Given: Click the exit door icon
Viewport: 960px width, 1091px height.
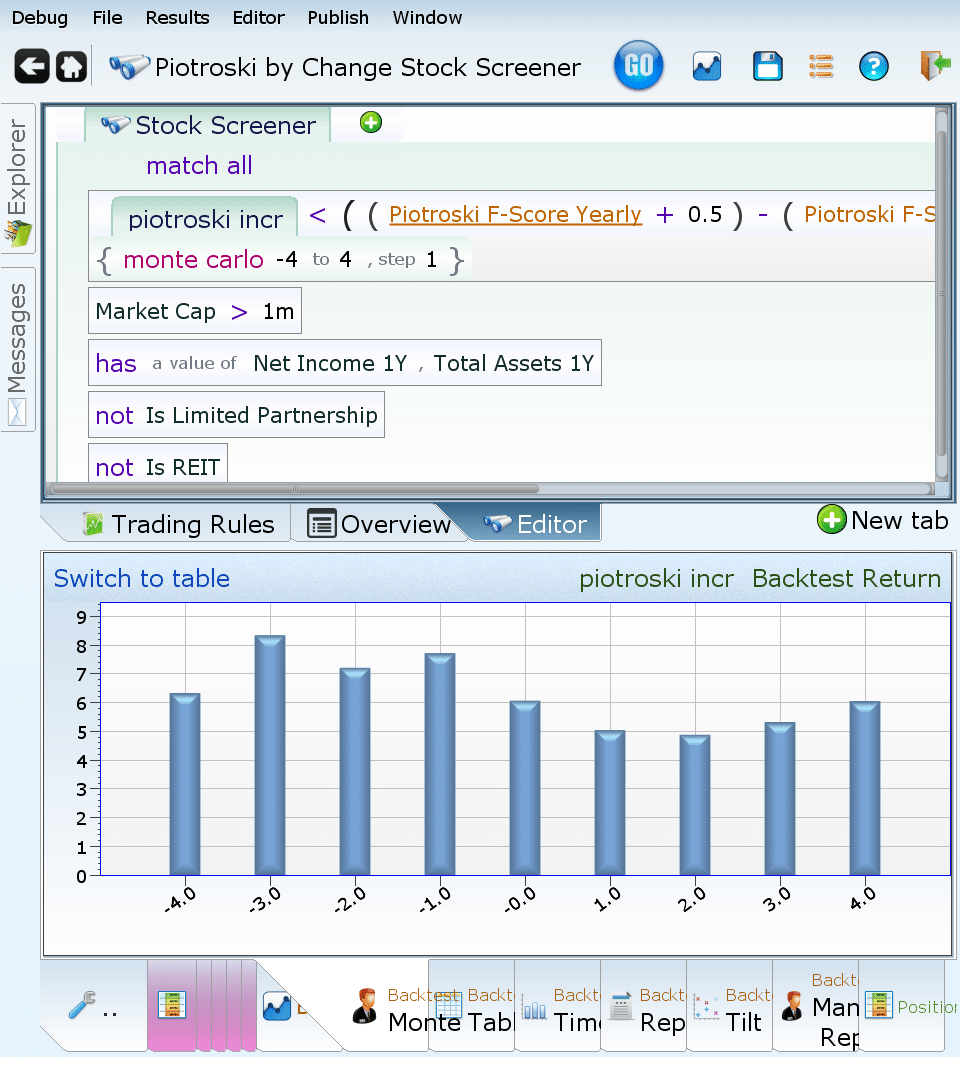Looking at the screenshot, I should click(x=935, y=67).
